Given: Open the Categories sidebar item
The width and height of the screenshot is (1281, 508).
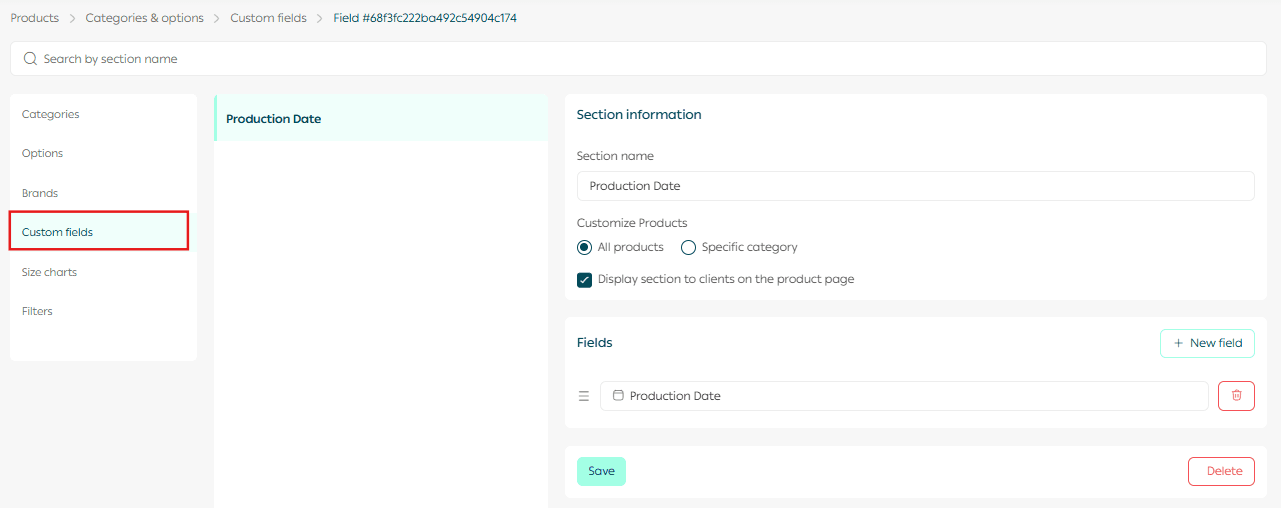Looking at the screenshot, I should tap(51, 115).
